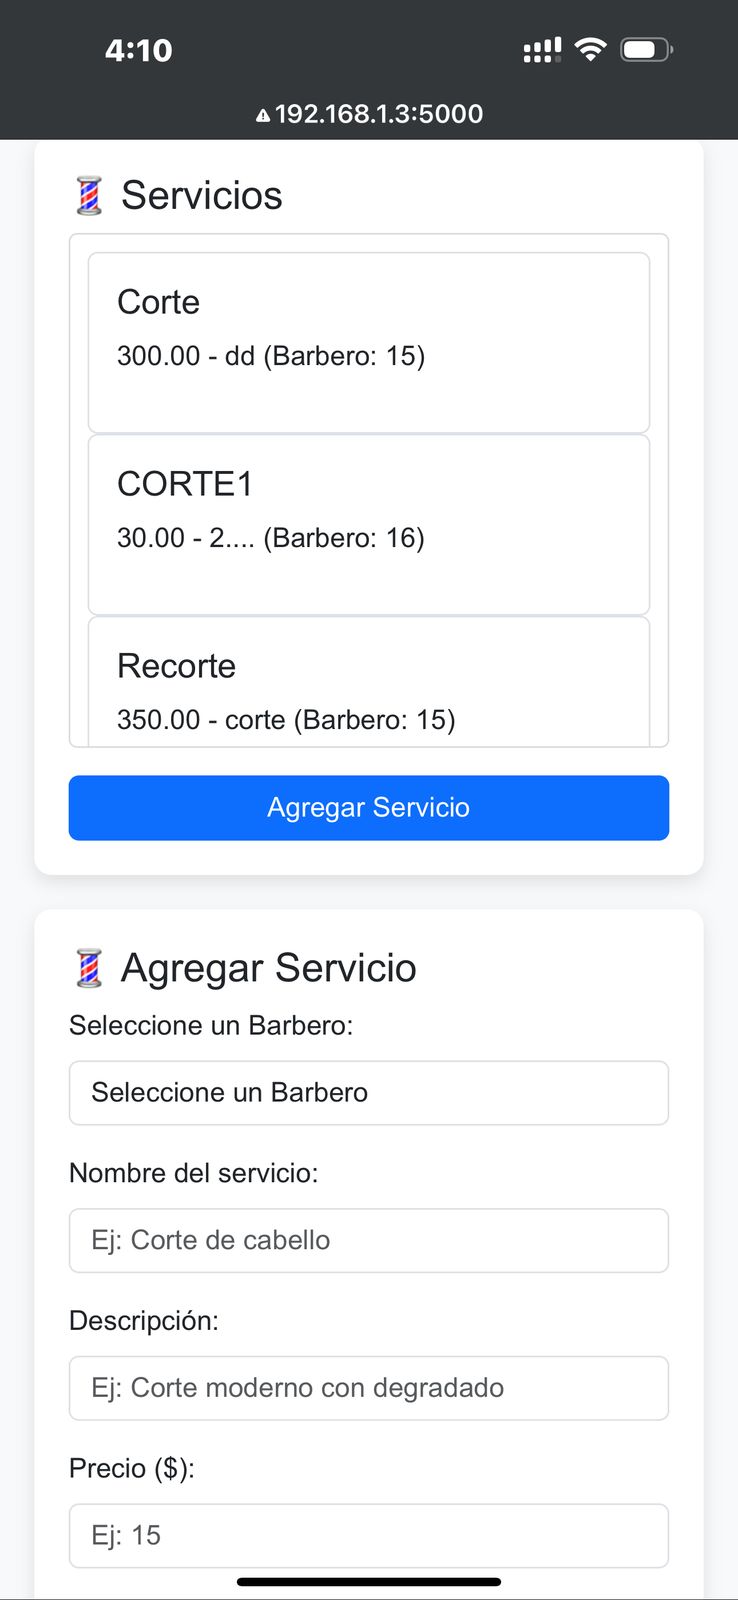Tap the battery indicator icon
The image size is (738, 1600).
(646, 49)
